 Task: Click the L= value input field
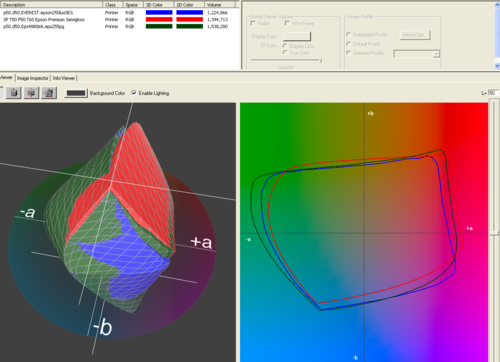pos(493,93)
